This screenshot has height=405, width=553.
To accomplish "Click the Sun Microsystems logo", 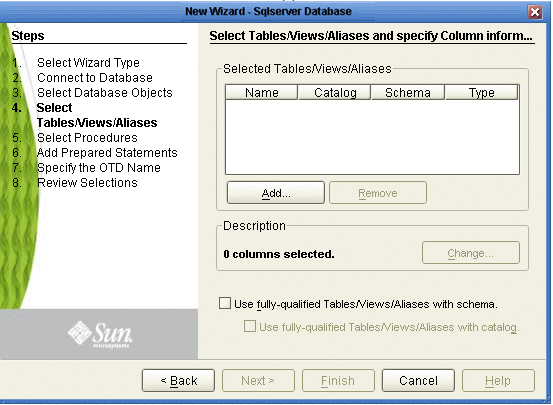I will 100,334.
